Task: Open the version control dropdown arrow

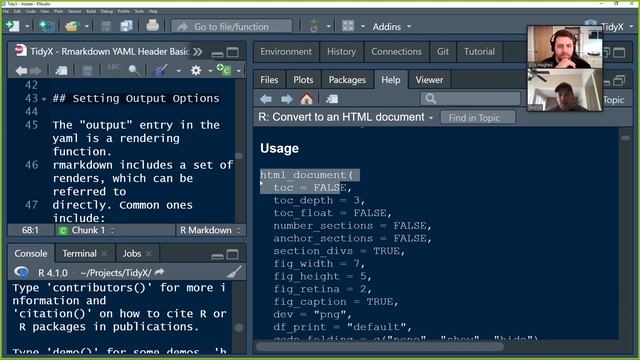Action: tap(328, 27)
